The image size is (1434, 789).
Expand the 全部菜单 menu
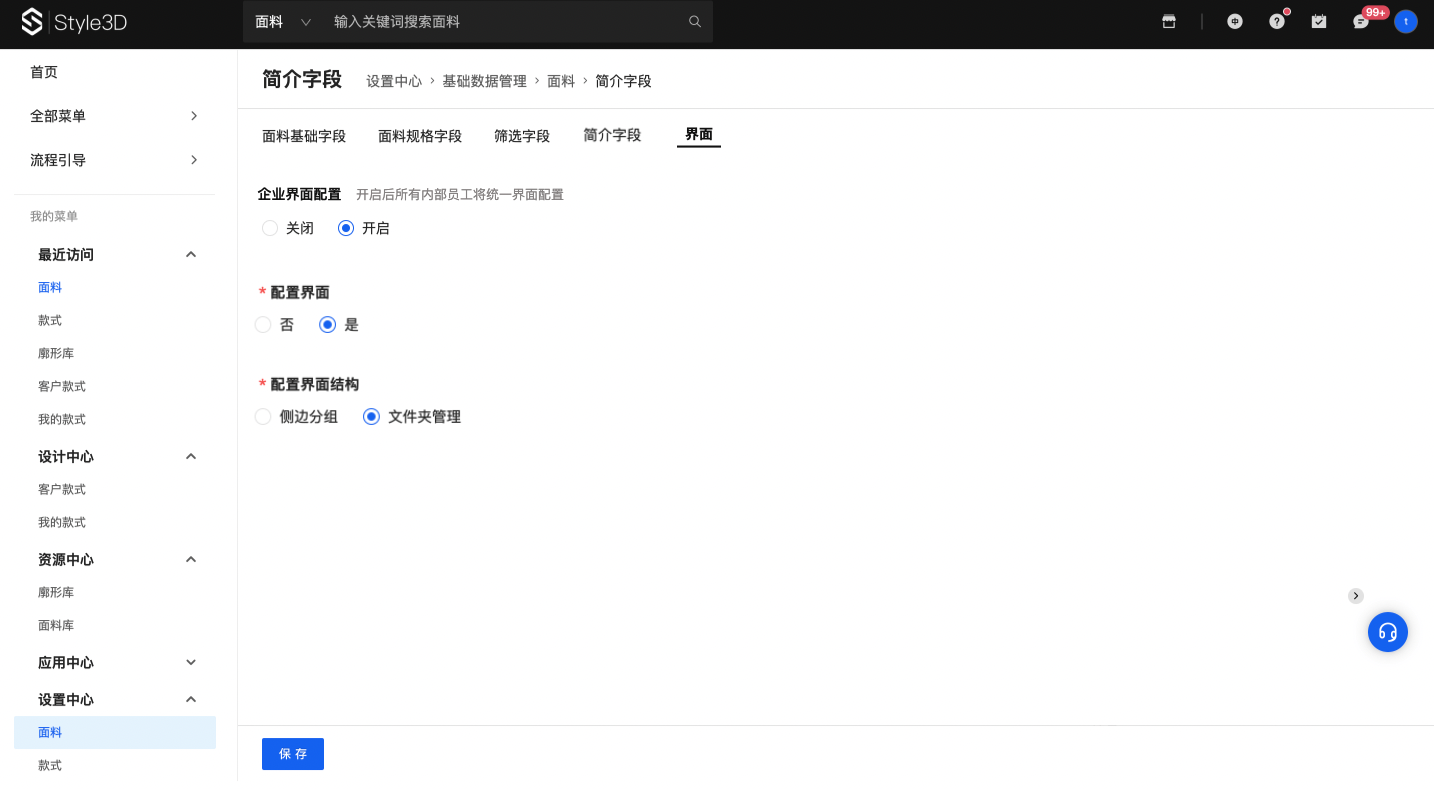click(x=115, y=116)
